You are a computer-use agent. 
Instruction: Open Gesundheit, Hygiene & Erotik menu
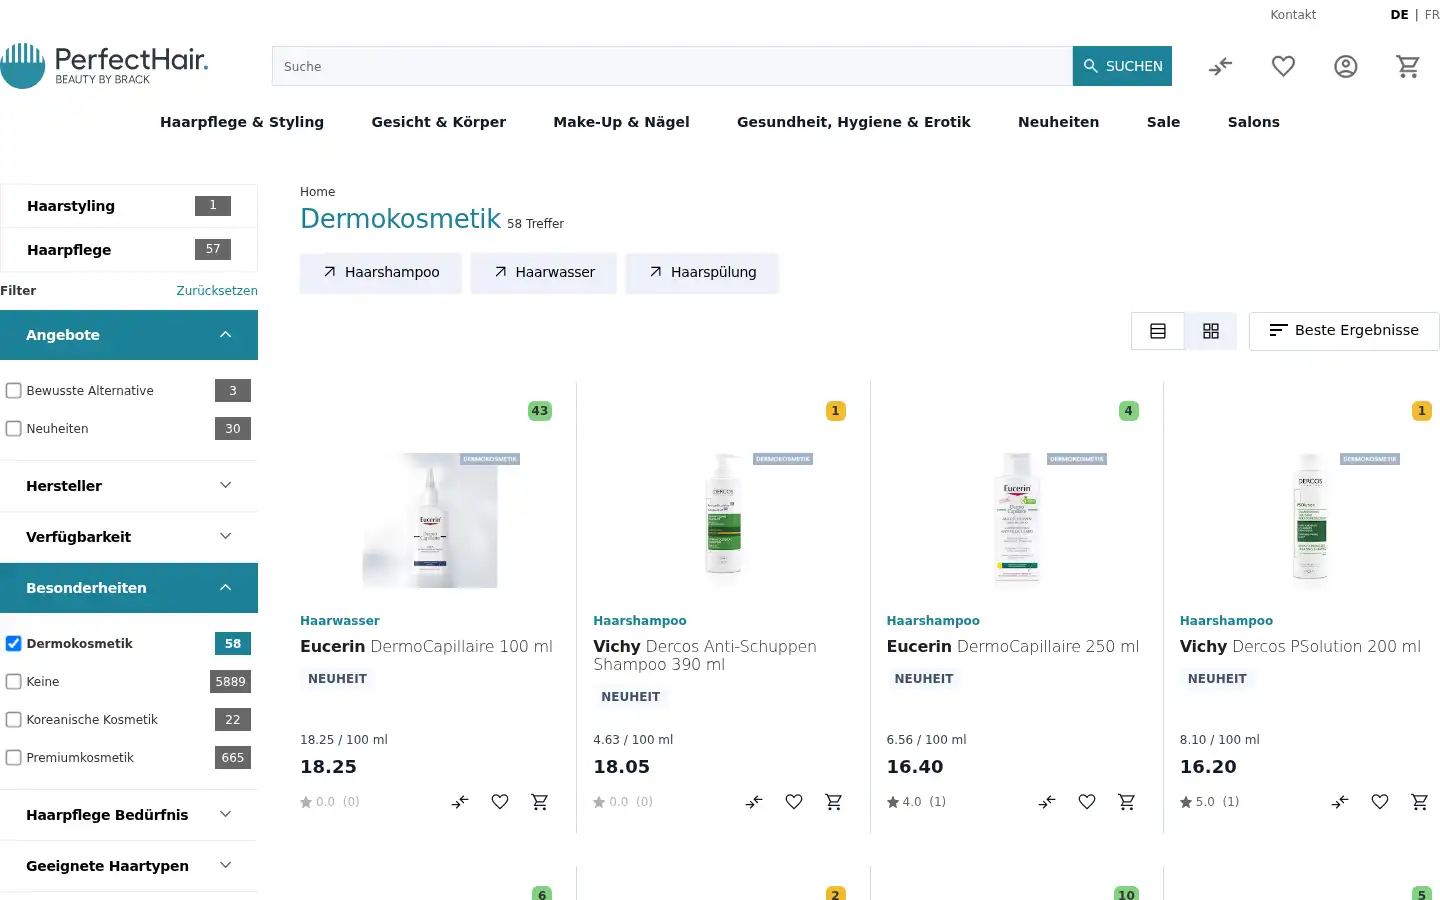(854, 122)
